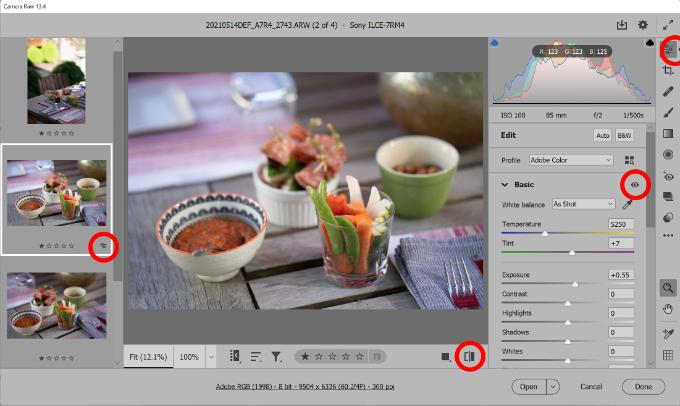The image size is (680, 406).
Task: Click the Open button
Action: coord(529,386)
